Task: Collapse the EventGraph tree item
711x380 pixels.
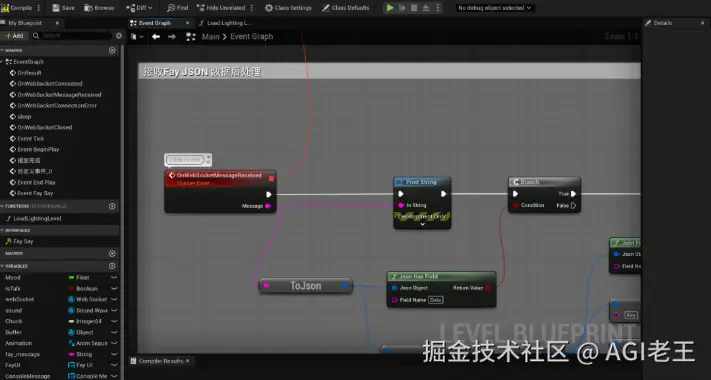Action: (x=2, y=62)
